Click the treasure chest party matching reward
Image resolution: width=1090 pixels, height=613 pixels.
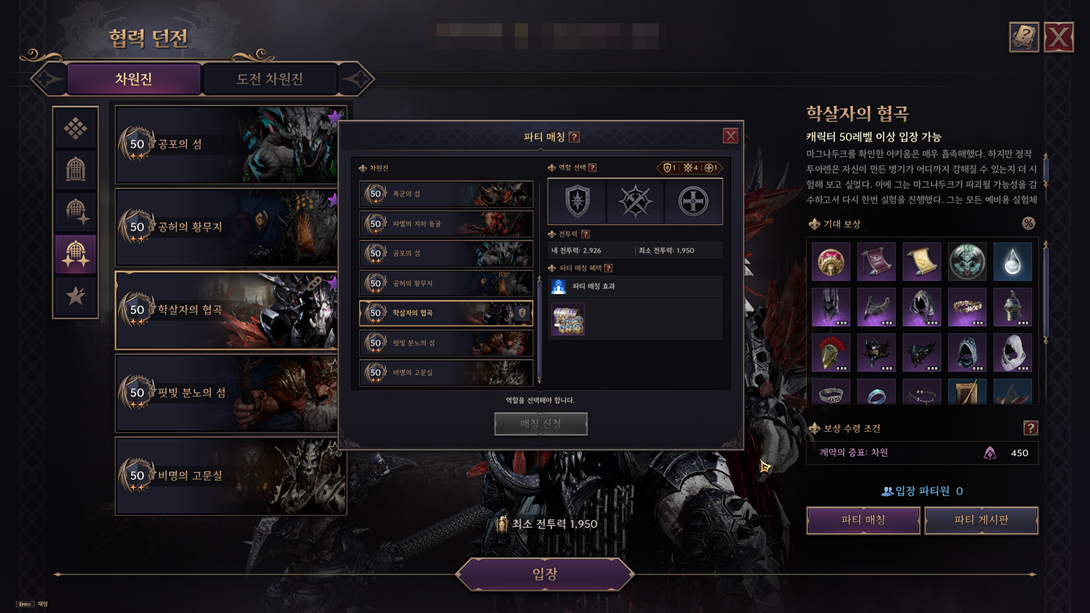pos(568,320)
